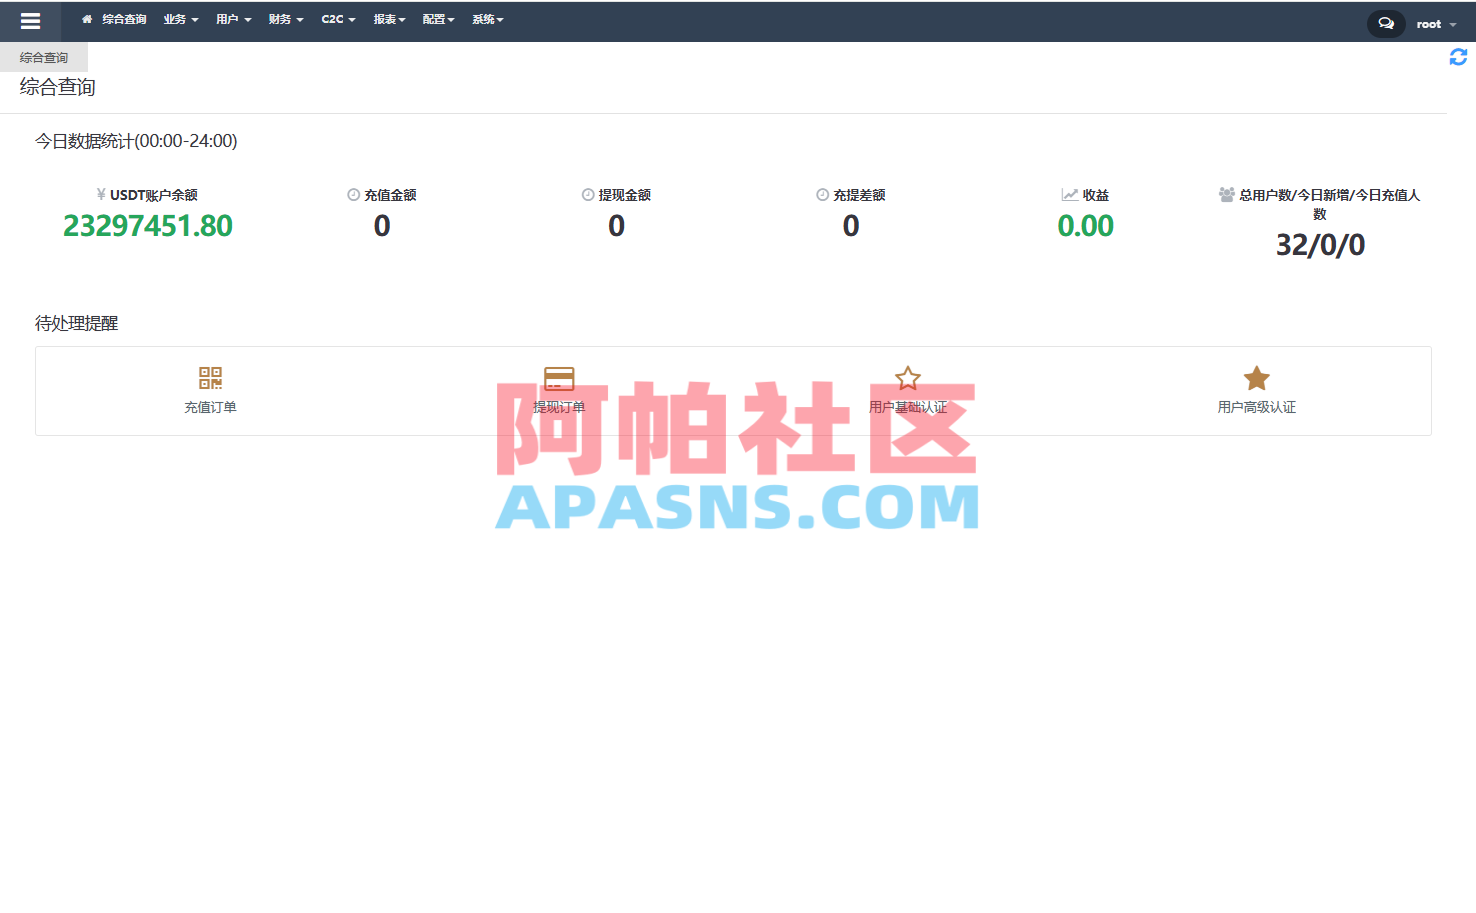Expand the root account dropdown
The image size is (1476, 913).
pyautogui.click(x=1432, y=23)
